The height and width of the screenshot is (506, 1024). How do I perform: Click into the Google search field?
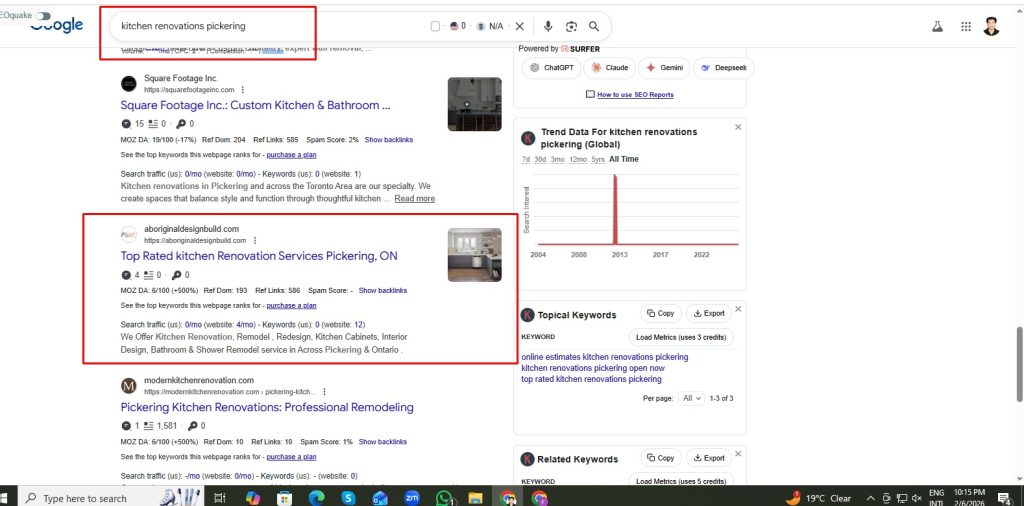click(x=268, y=26)
